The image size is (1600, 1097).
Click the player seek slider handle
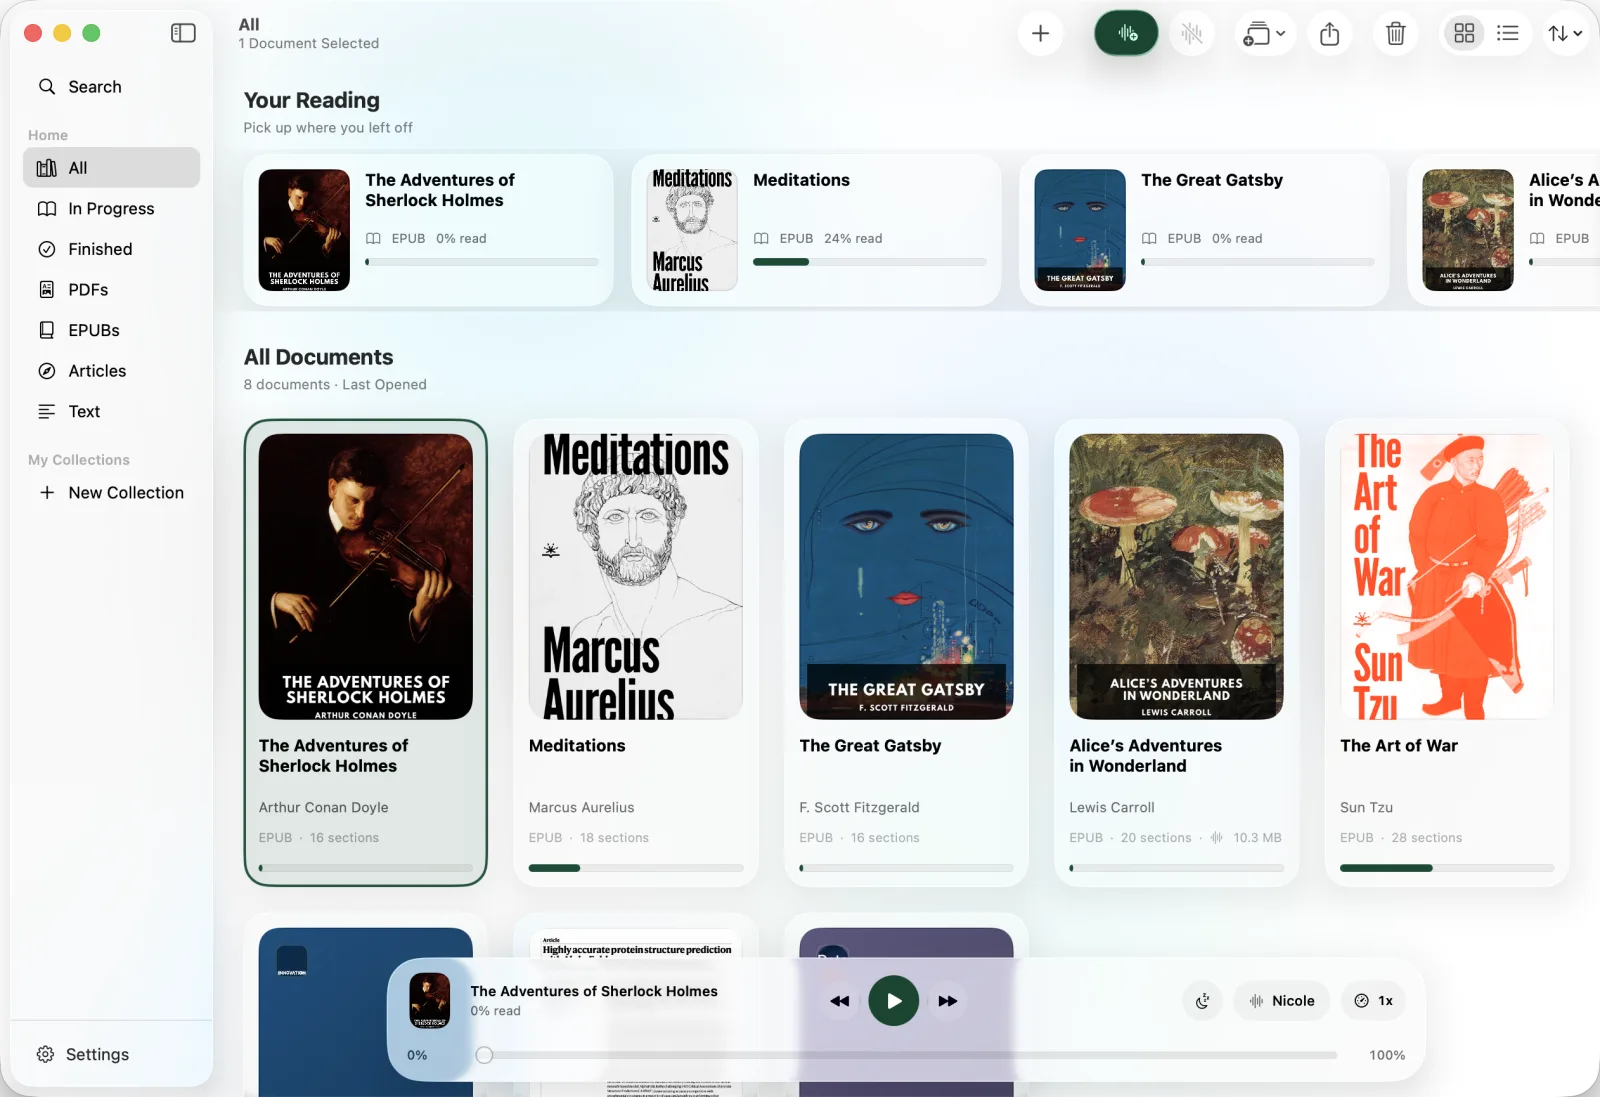tap(484, 1055)
